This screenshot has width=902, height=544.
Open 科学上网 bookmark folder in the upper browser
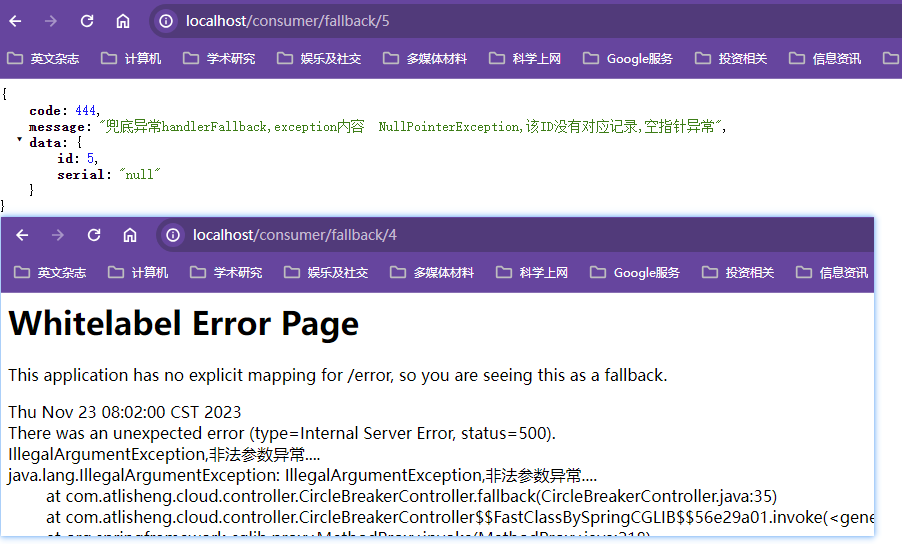pos(526,59)
